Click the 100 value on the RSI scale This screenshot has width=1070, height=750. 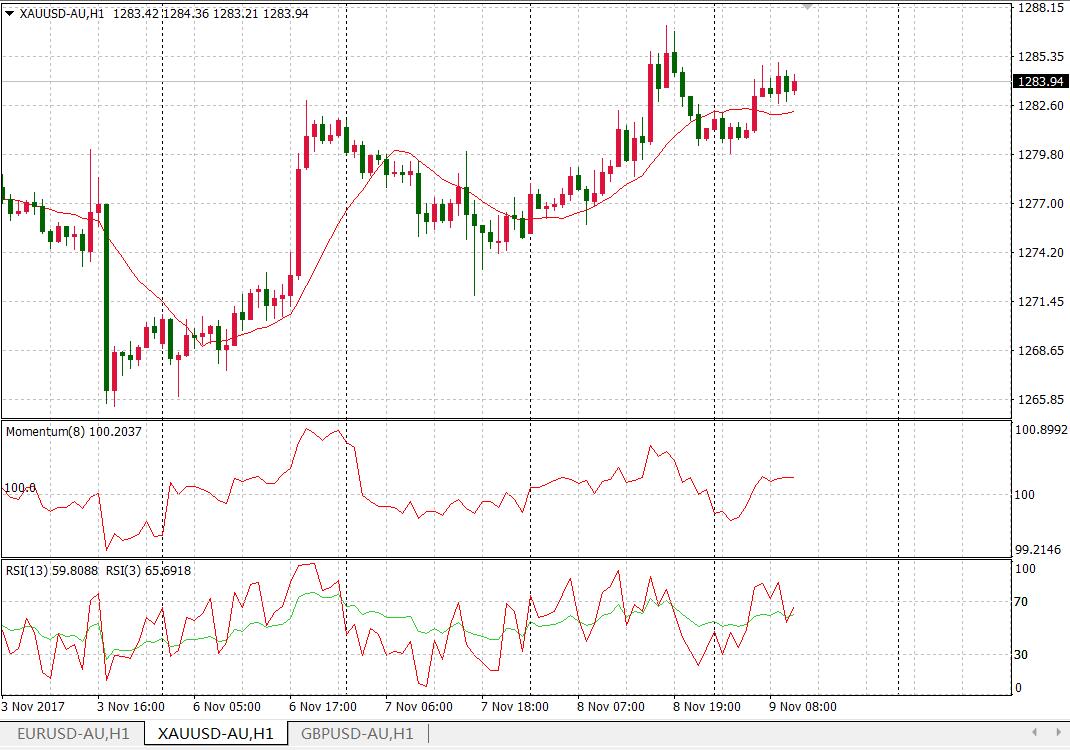click(x=1025, y=569)
